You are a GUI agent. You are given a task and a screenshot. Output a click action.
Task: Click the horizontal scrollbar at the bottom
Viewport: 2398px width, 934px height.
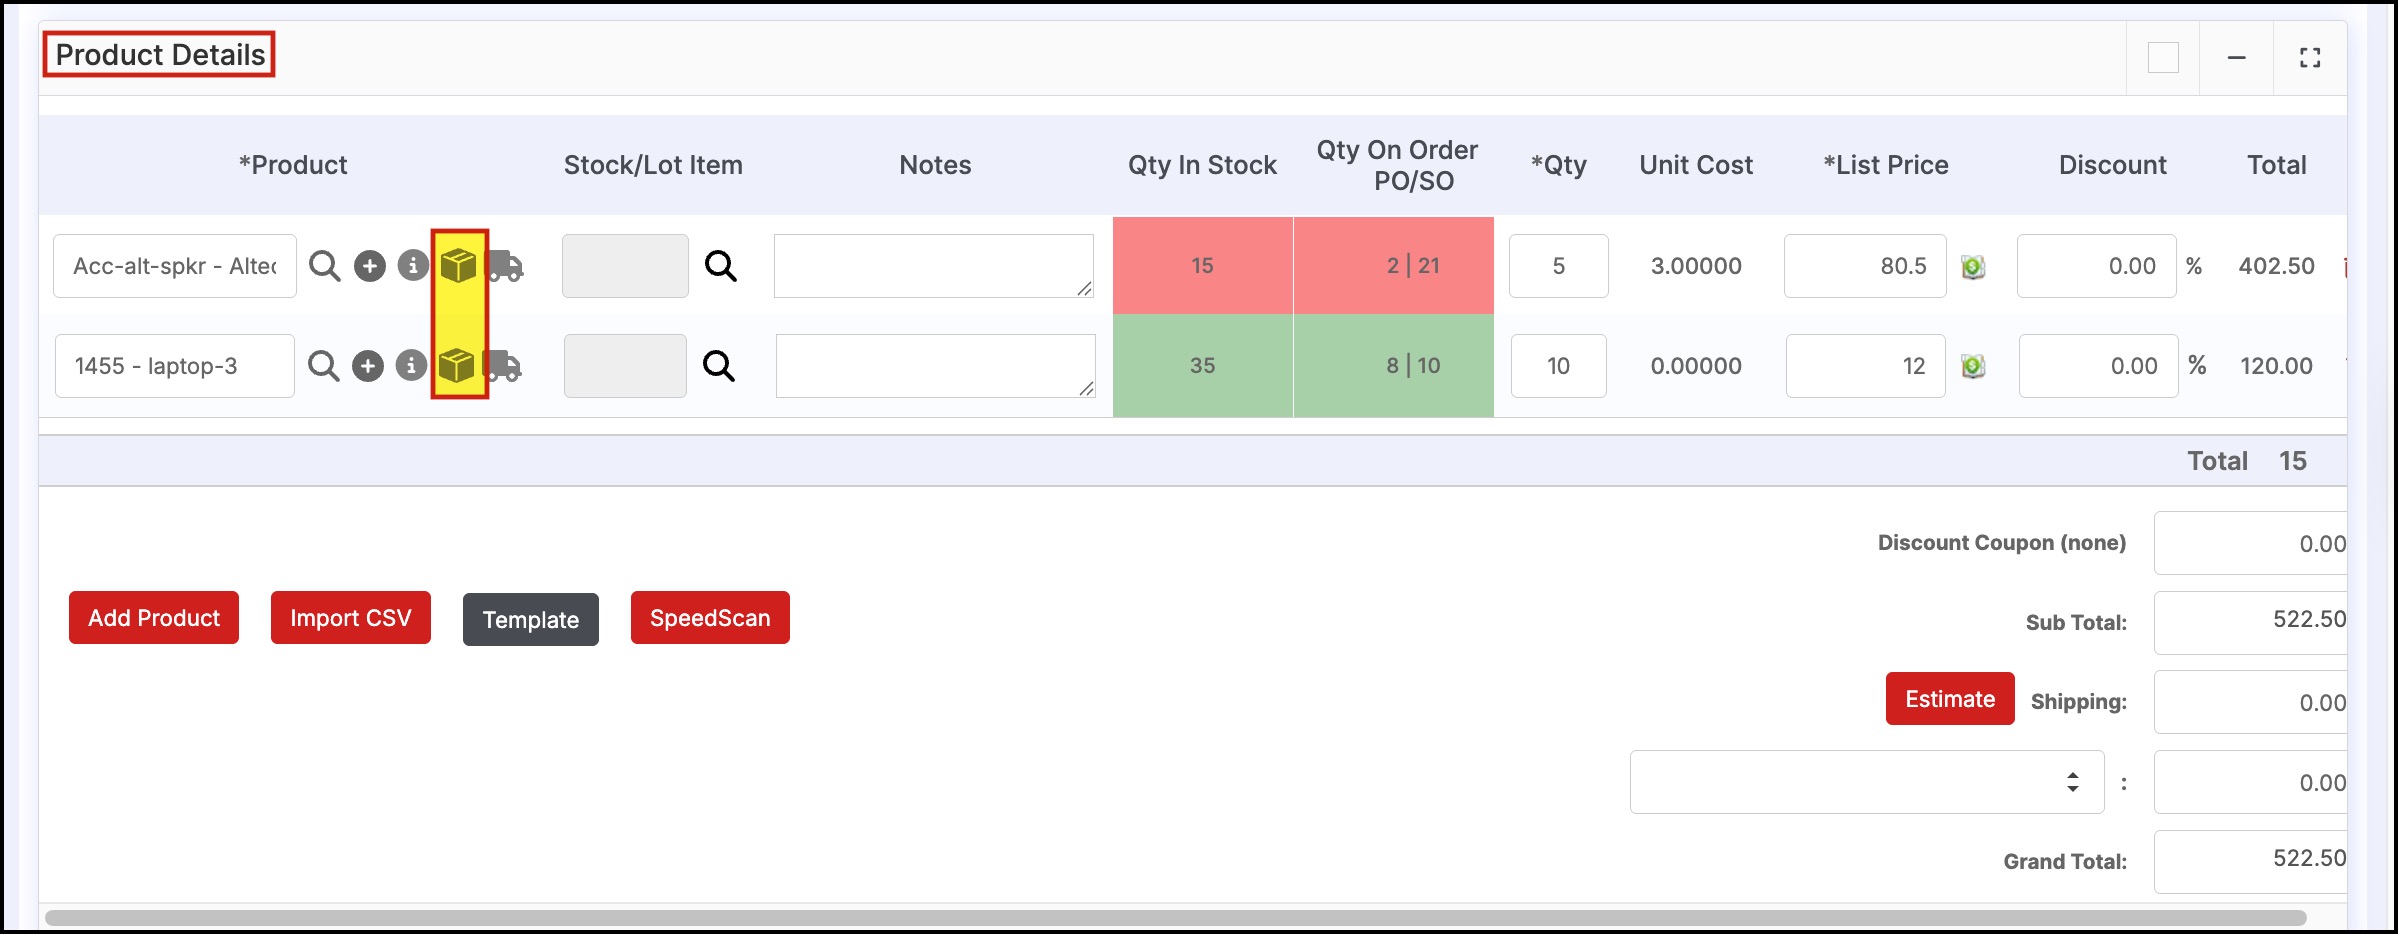1175,917
